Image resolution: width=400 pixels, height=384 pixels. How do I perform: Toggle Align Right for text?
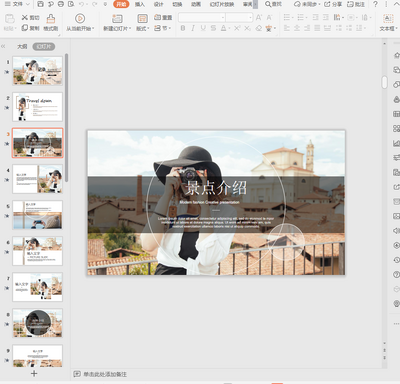[307, 28]
